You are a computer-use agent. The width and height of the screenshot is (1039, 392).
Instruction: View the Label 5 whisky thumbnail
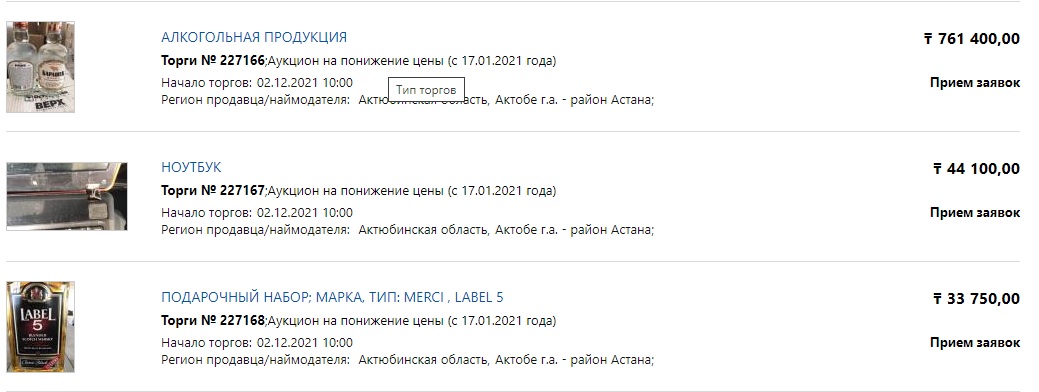click(40, 326)
